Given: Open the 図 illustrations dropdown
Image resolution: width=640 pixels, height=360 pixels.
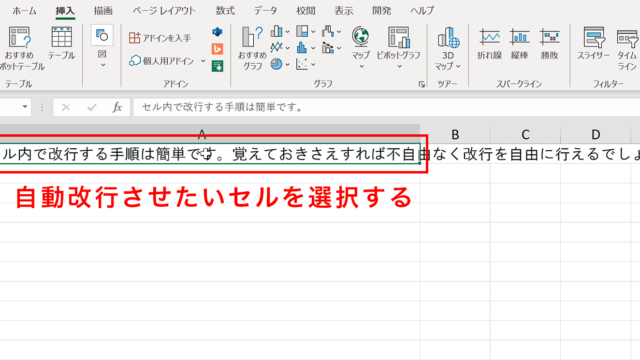Looking at the screenshot, I should click(x=102, y=46).
